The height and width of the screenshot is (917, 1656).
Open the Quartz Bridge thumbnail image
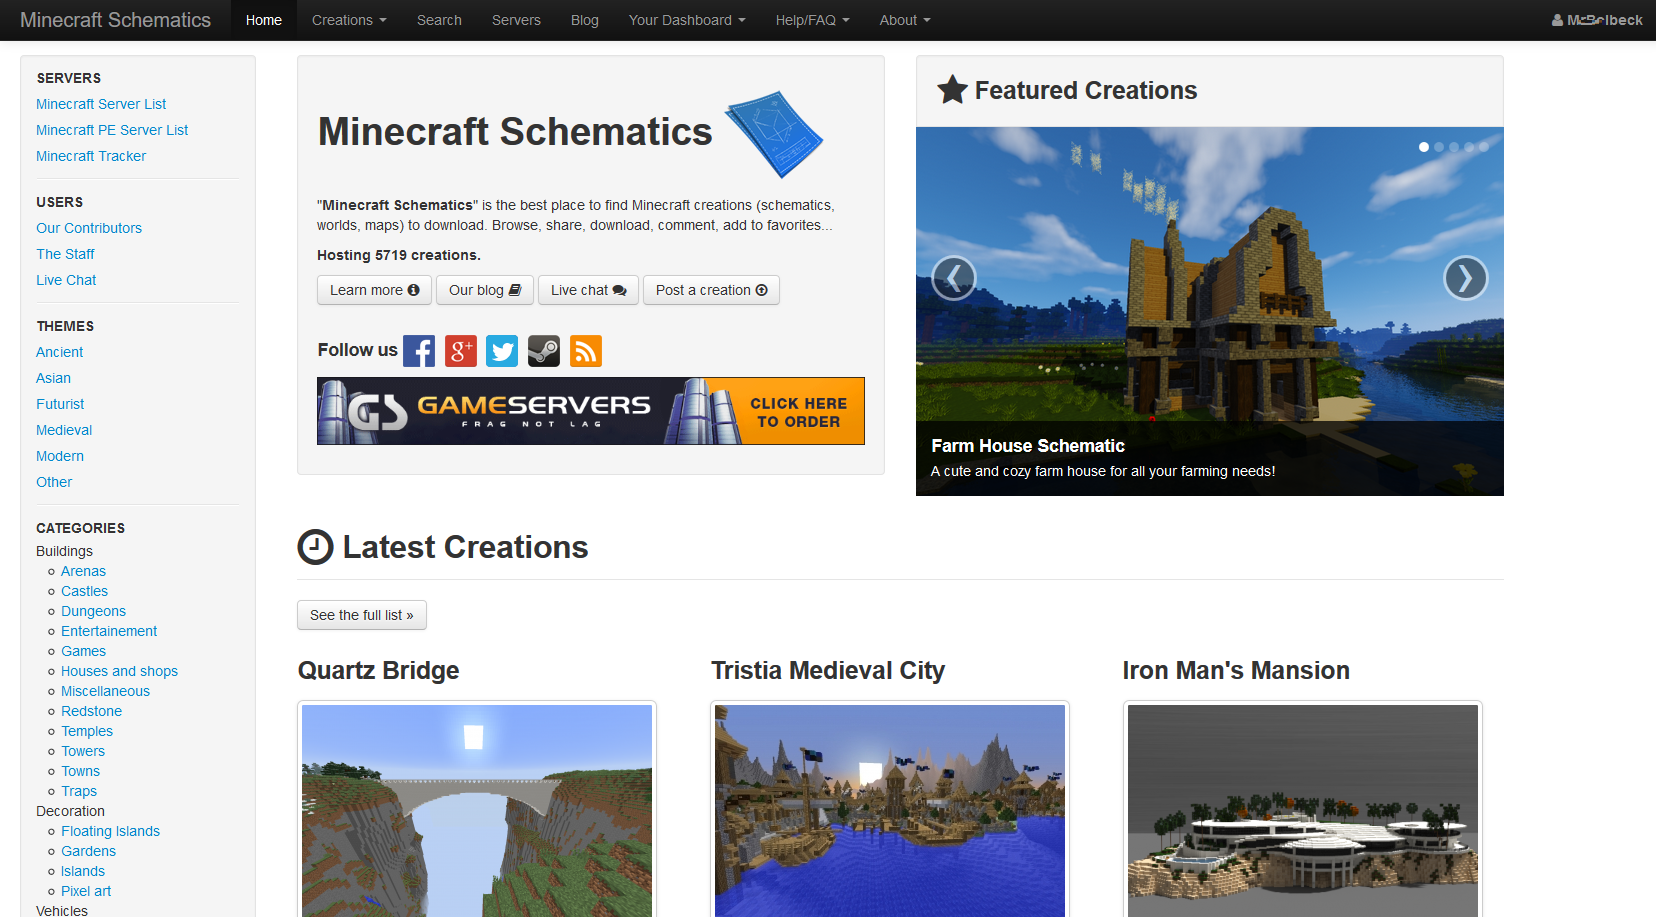click(477, 810)
